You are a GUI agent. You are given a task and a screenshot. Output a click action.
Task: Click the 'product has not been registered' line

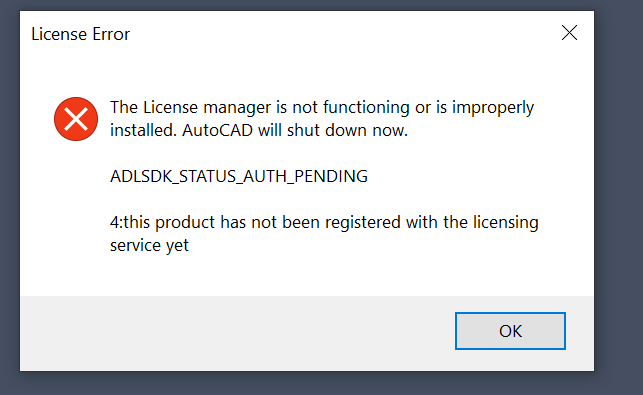324,222
